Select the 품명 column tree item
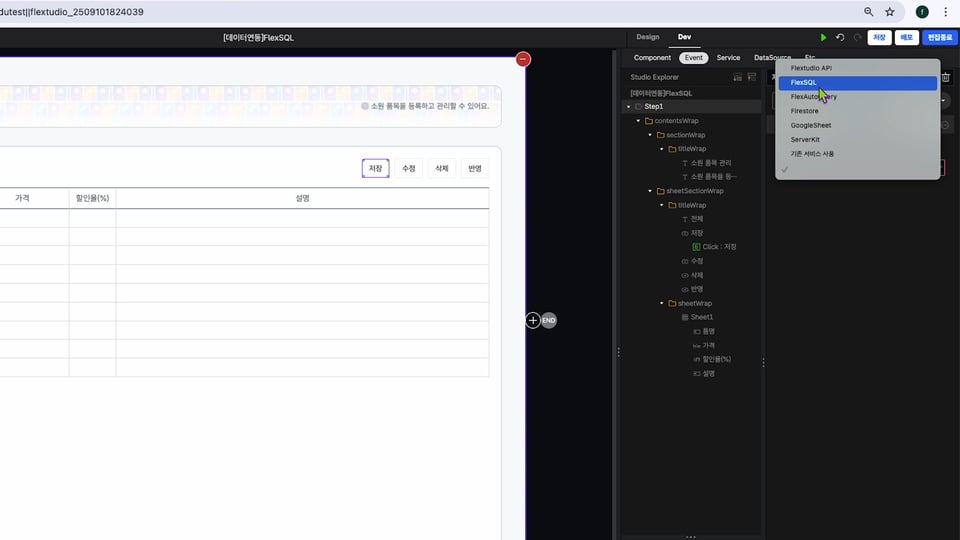The image size is (960, 540). [708, 331]
